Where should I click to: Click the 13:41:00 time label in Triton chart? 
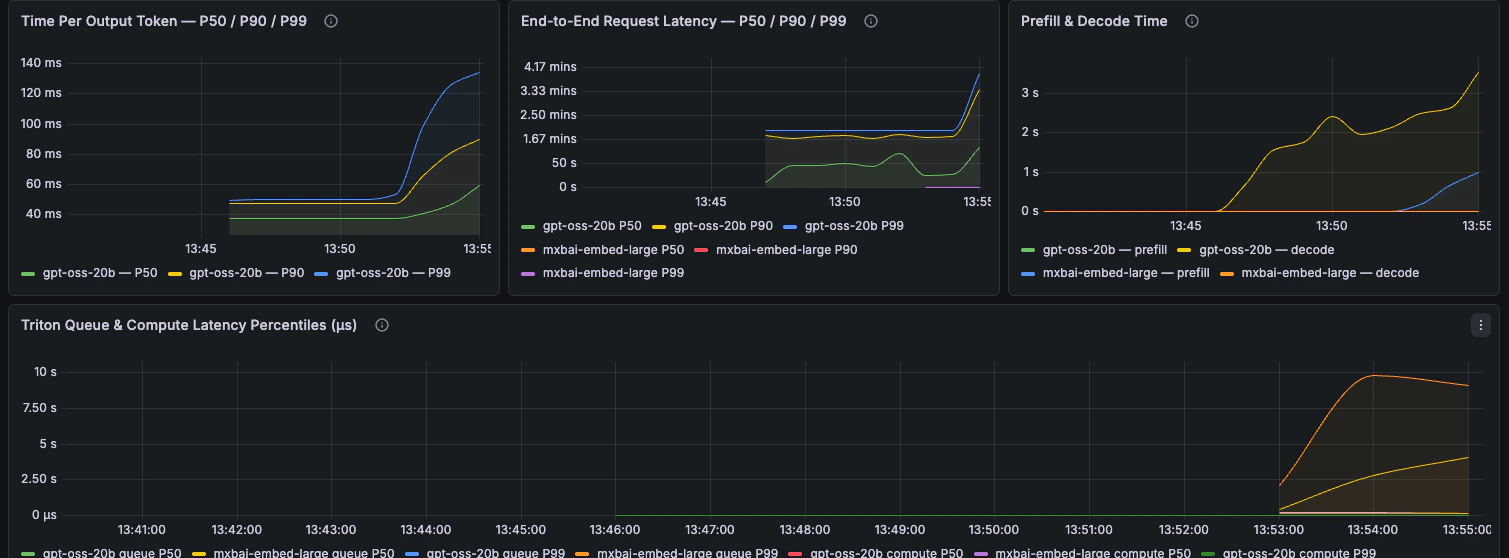click(x=141, y=530)
